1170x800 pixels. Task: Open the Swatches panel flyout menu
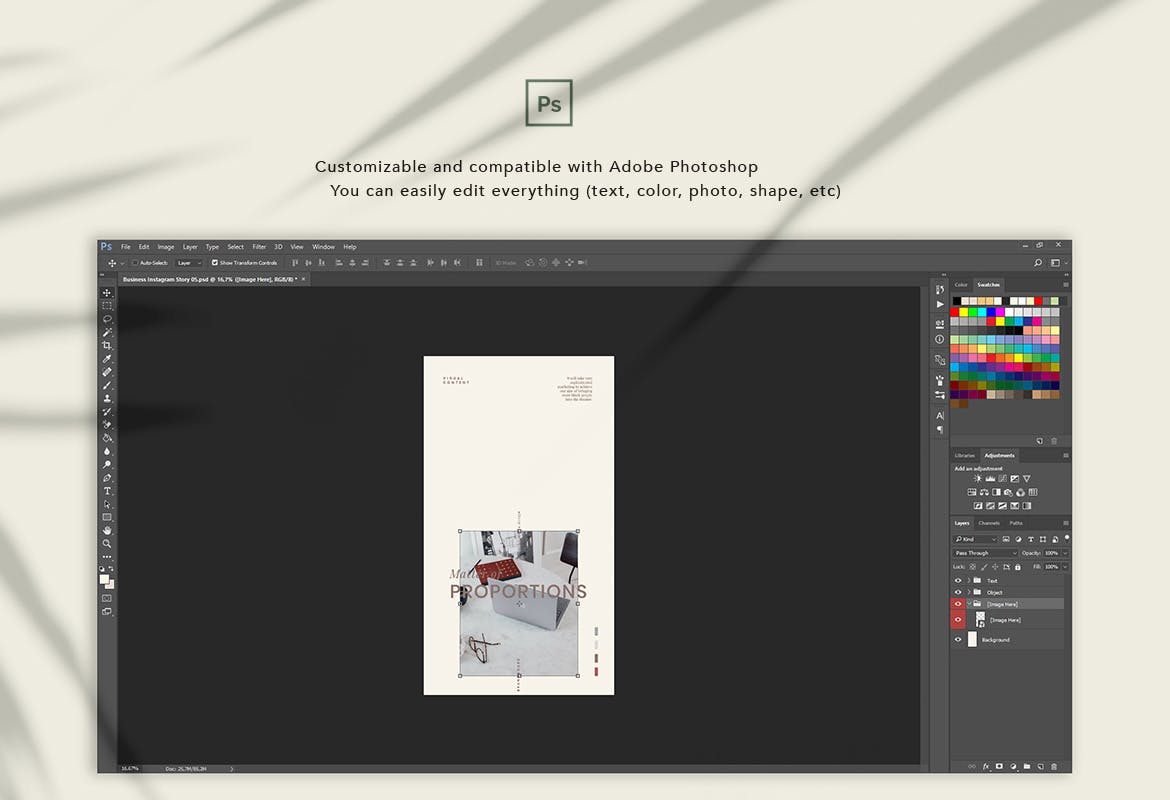[x=1066, y=285]
